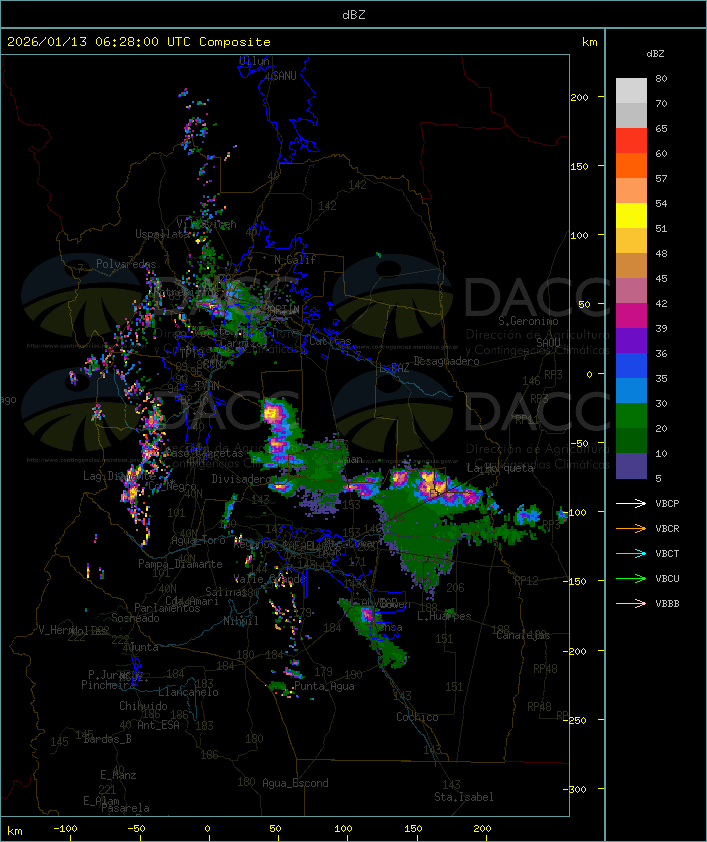Click the VBBB legend label
This screenshot has width=707, height=842.
pos(667,604)
